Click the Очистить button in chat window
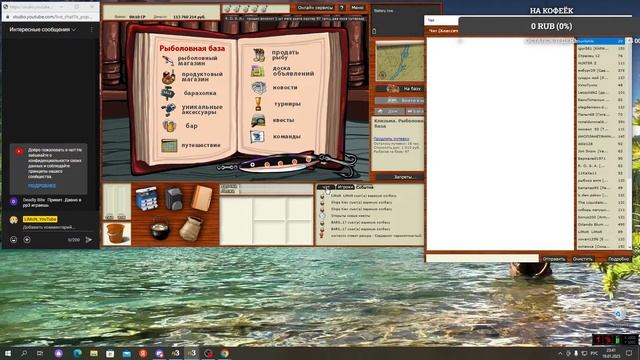 pos(582,259)
